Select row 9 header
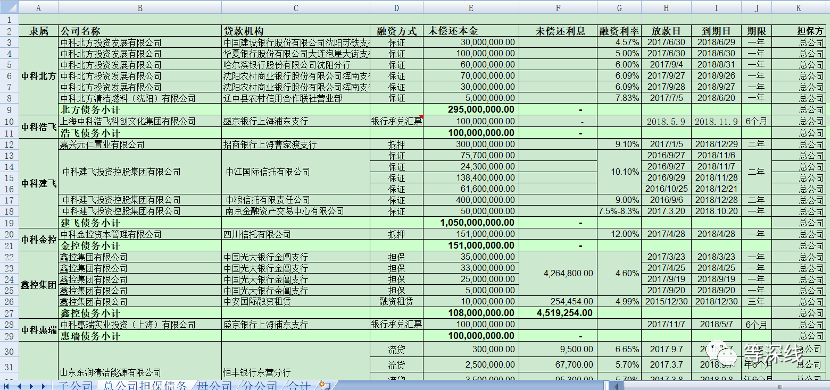Image resolution: width=830 pixels, height=390 pixels. [x=9, y=110]
